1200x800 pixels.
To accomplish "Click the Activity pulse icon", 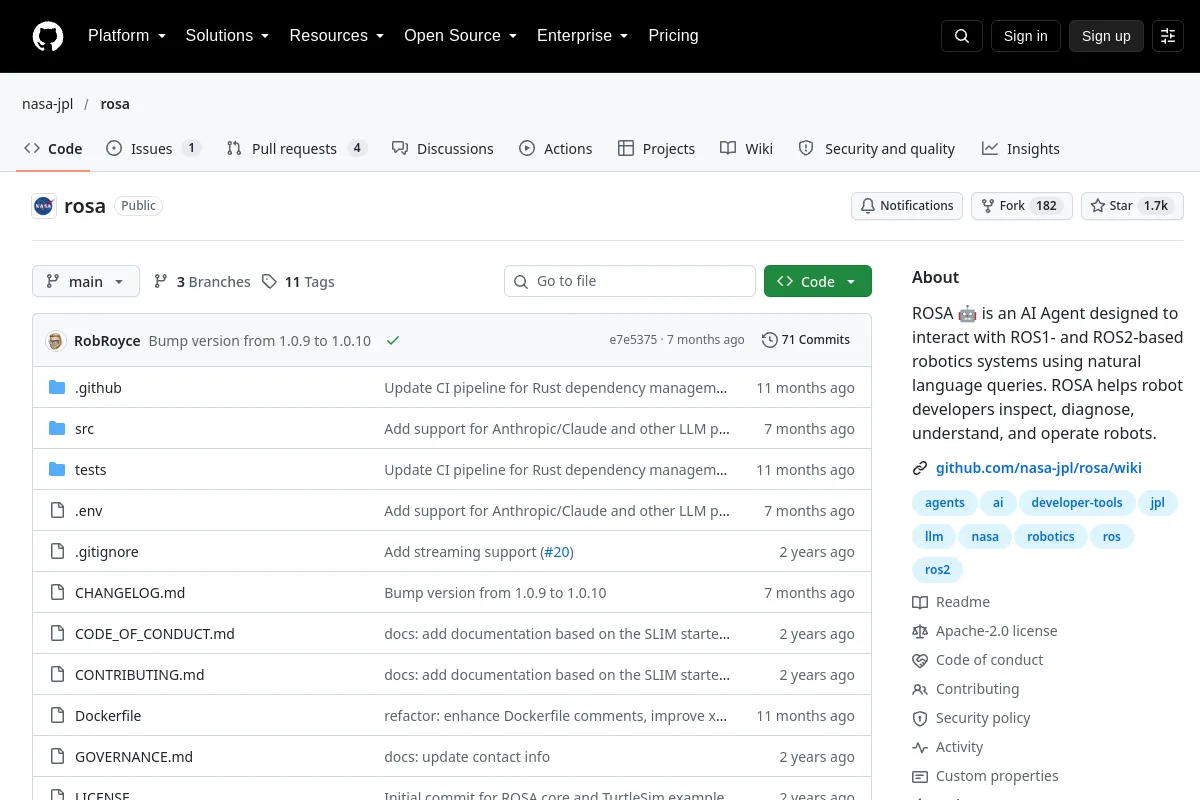I will pyautogui.click(x=920, y=747).
